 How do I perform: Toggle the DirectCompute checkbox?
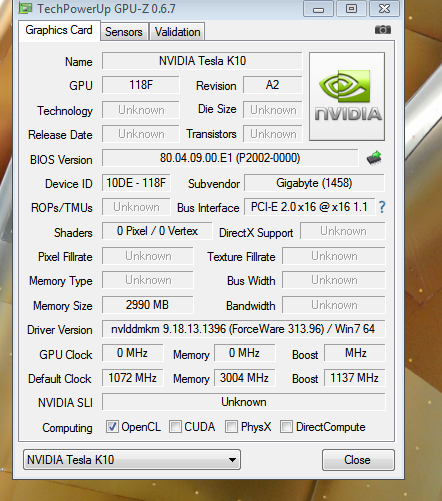tap(286, 427)
